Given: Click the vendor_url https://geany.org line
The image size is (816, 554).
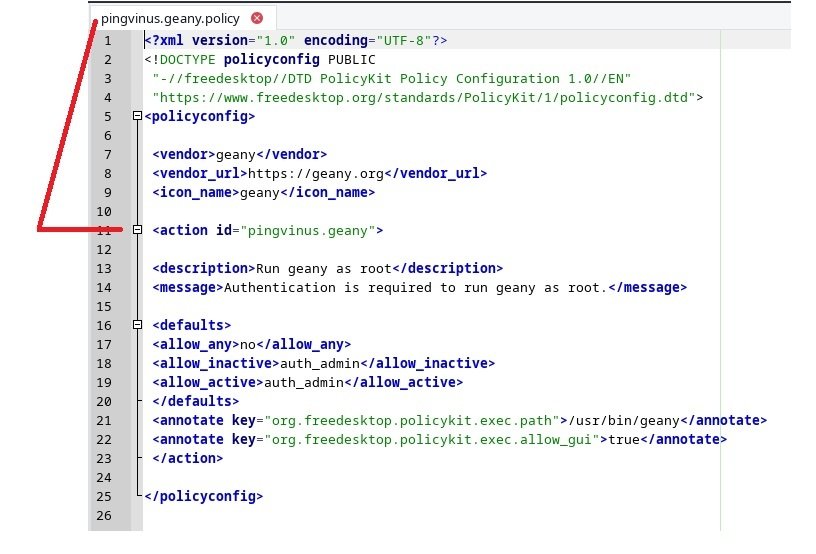Looking at the screenshot, I should coord(320,173).
